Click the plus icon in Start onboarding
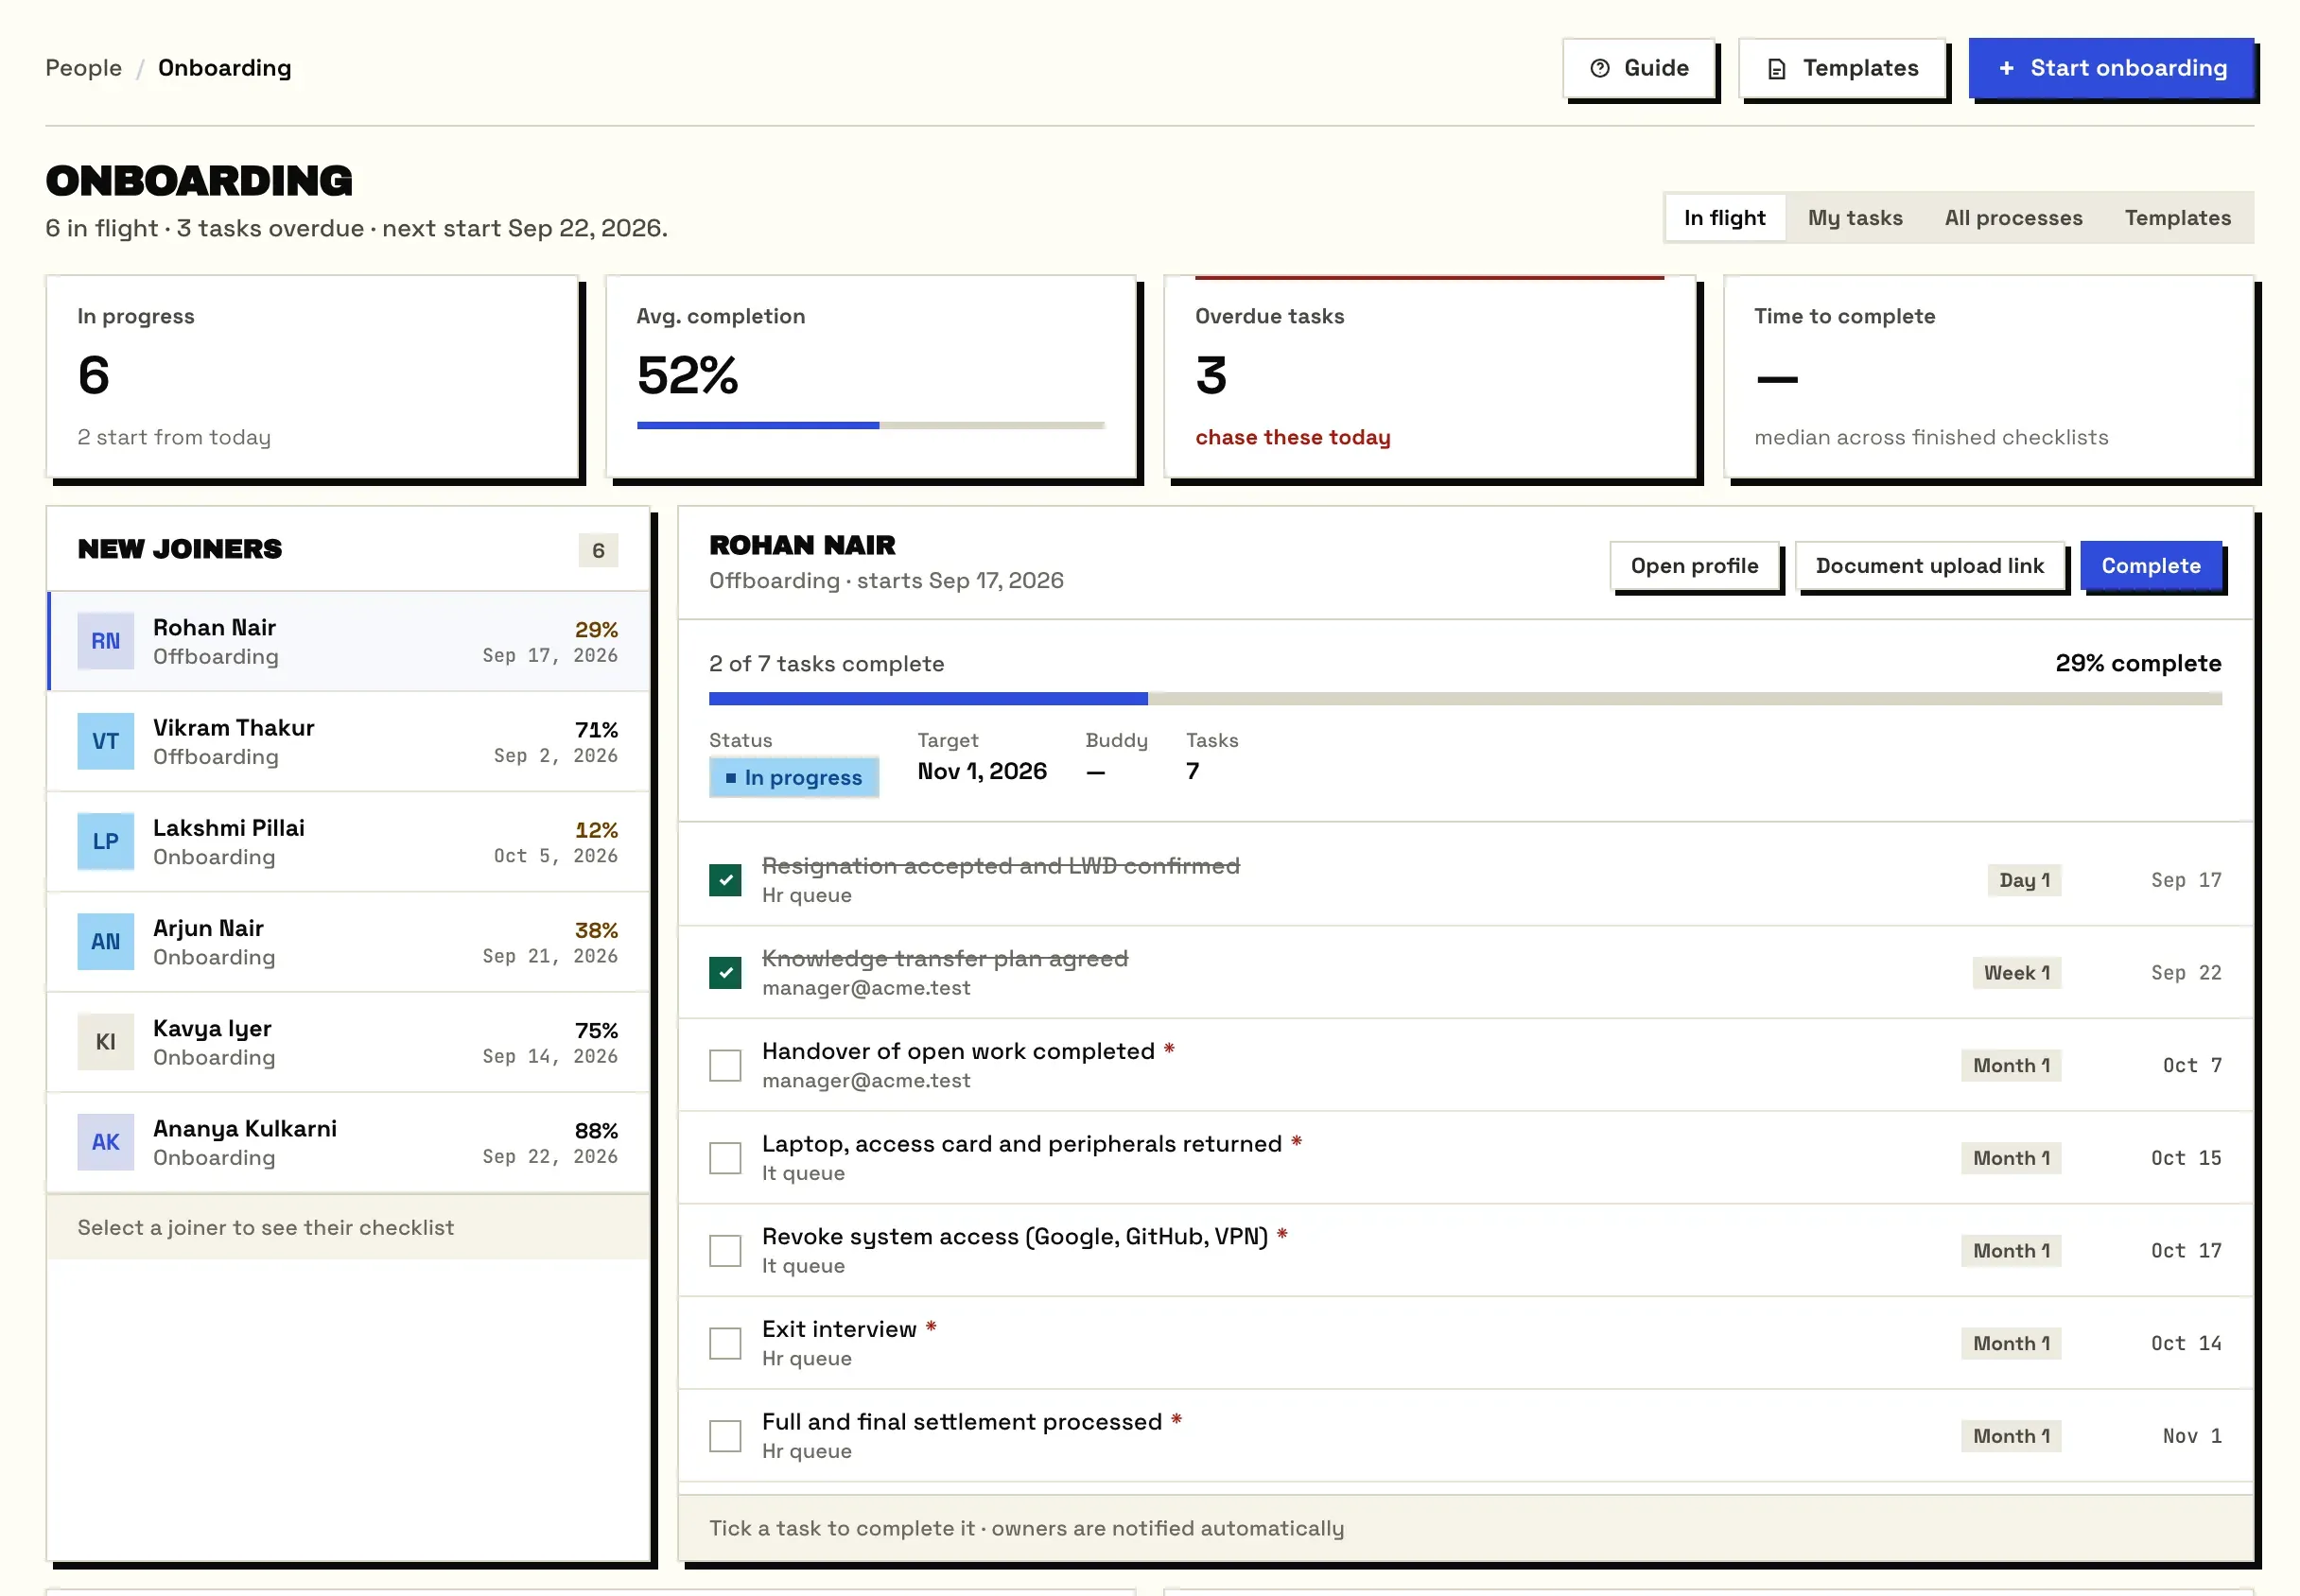 [x=2006, y=68]
